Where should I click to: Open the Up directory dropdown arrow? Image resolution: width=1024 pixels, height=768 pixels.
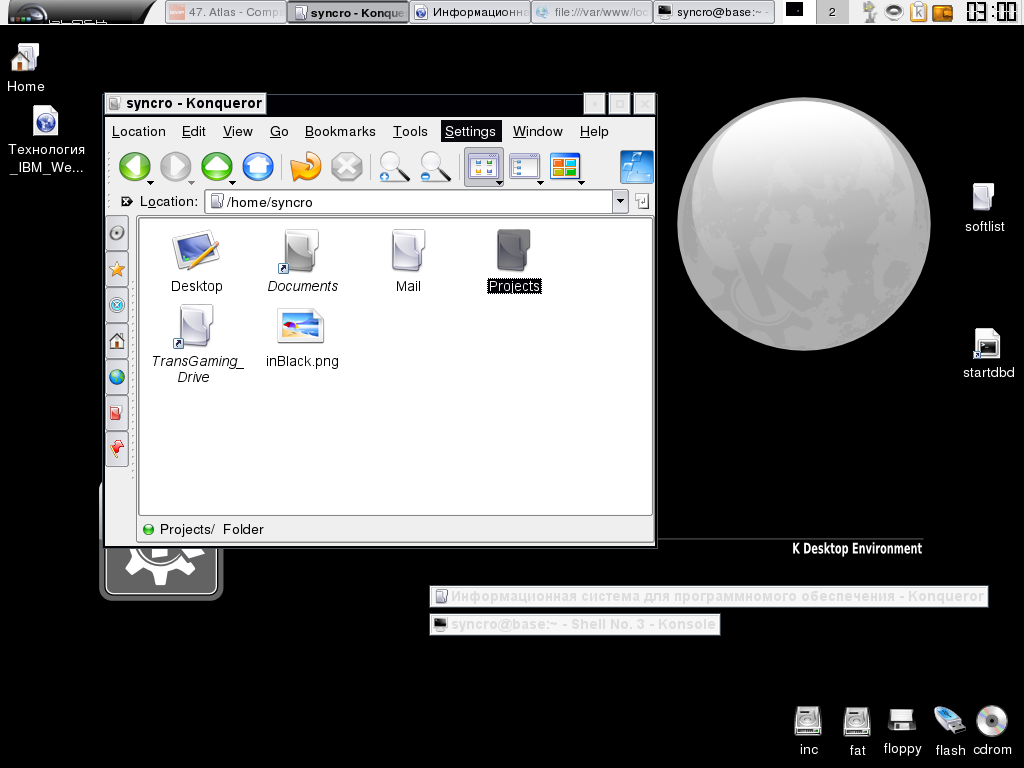pos(232,182)
